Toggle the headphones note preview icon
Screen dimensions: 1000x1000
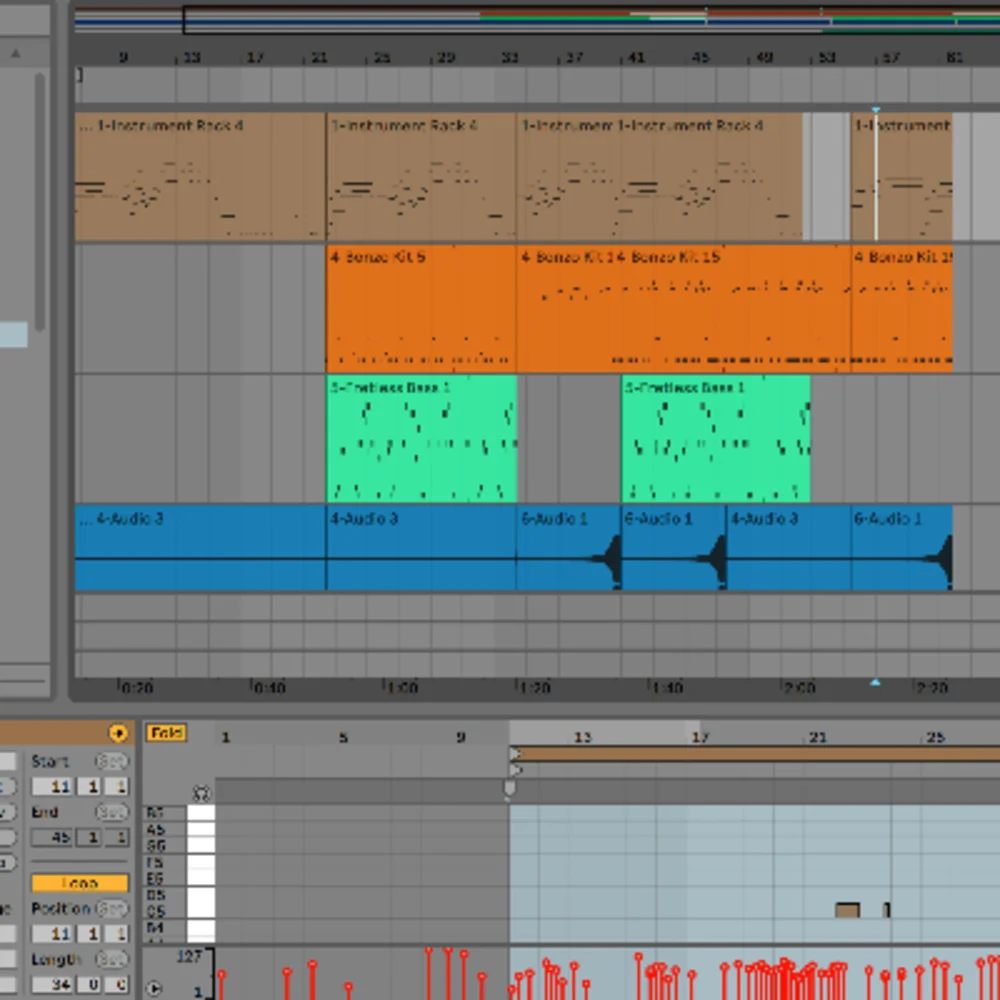[x=201, y=793]
